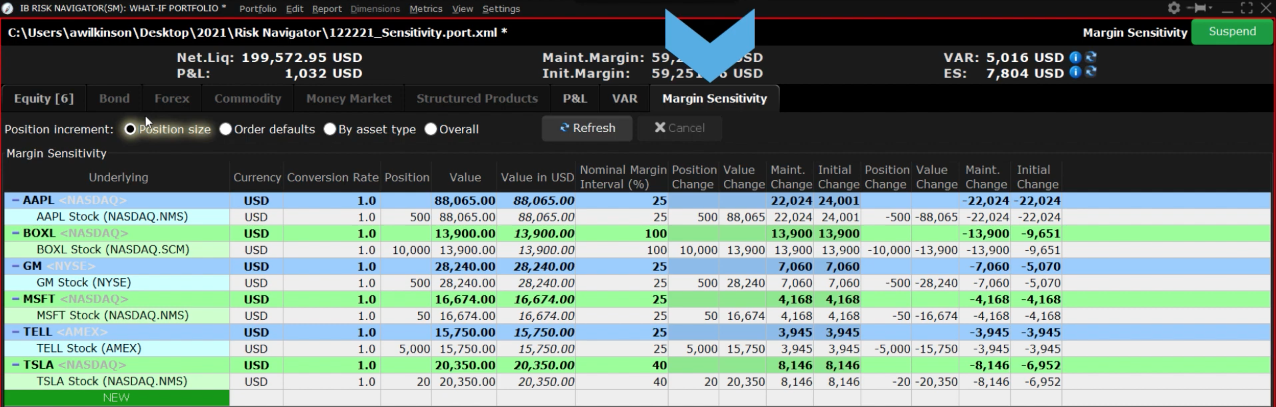This screenshot has height=407, width=1276.
Task: Recalculate VAR using its refresh icon
Action: tap(1090, 57)
